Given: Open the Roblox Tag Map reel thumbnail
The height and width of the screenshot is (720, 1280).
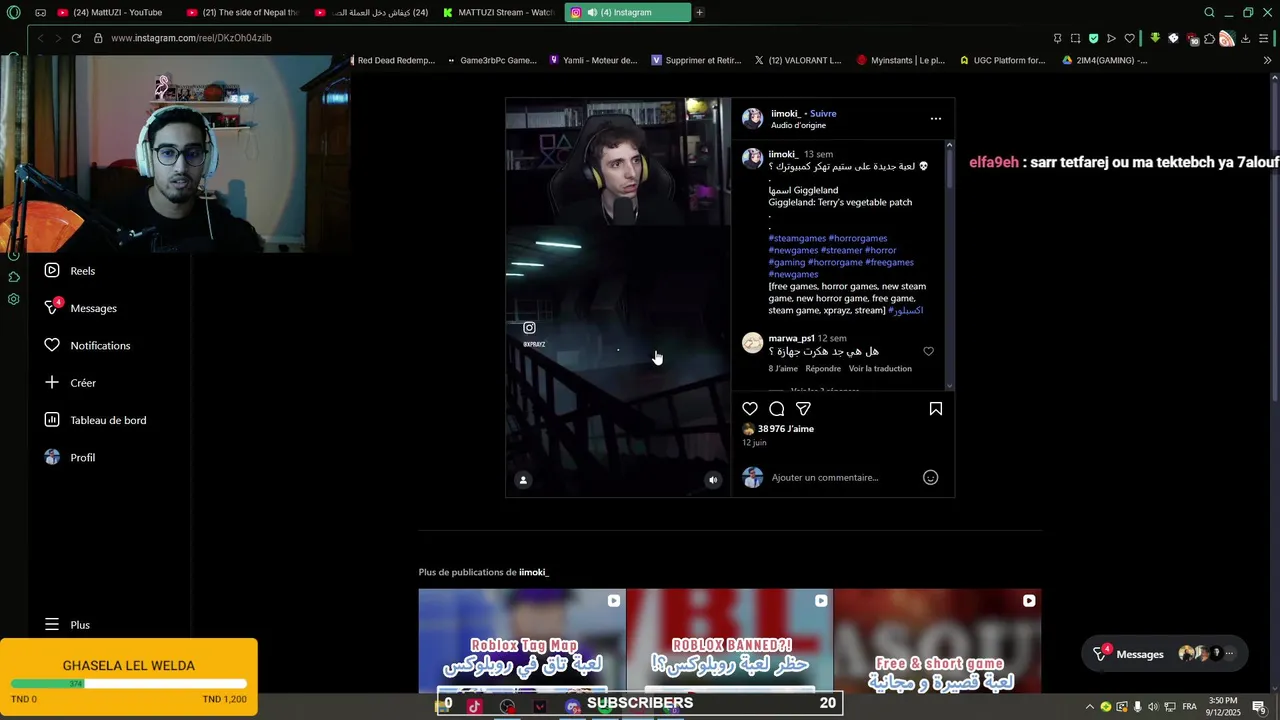Looking at the screenshot, I should (522, 641).
